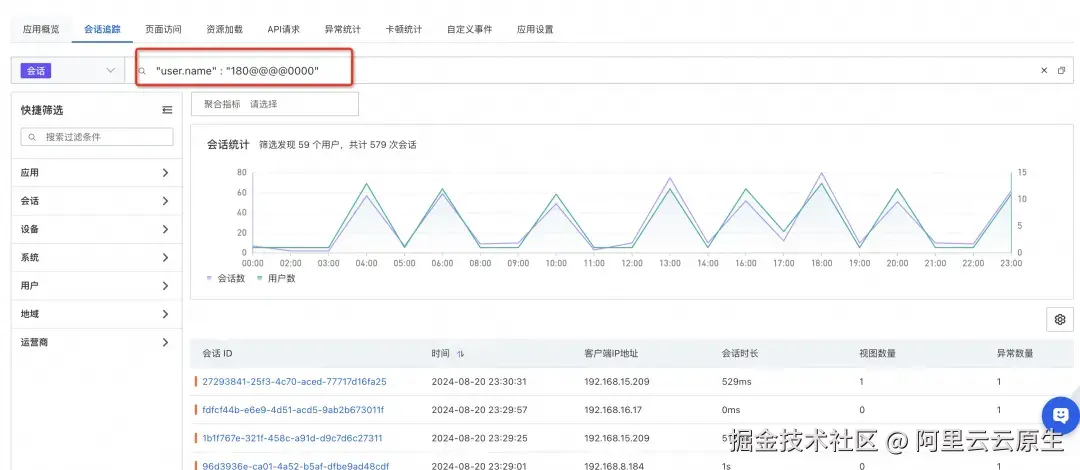Toggle 用户数 legend series
This screenshot has height=470, width=1080.
coord(276,278)
